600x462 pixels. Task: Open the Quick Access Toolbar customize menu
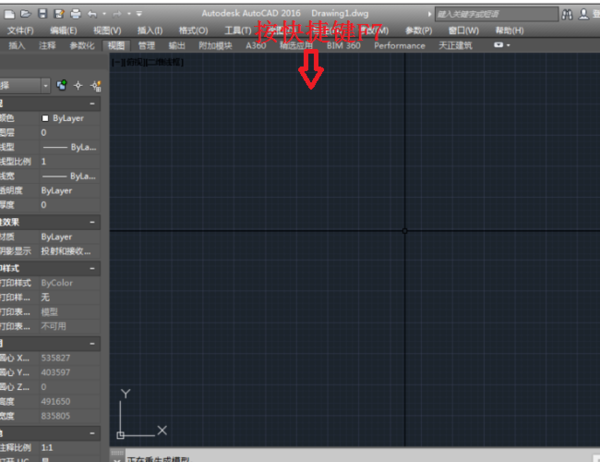[139, 14]
